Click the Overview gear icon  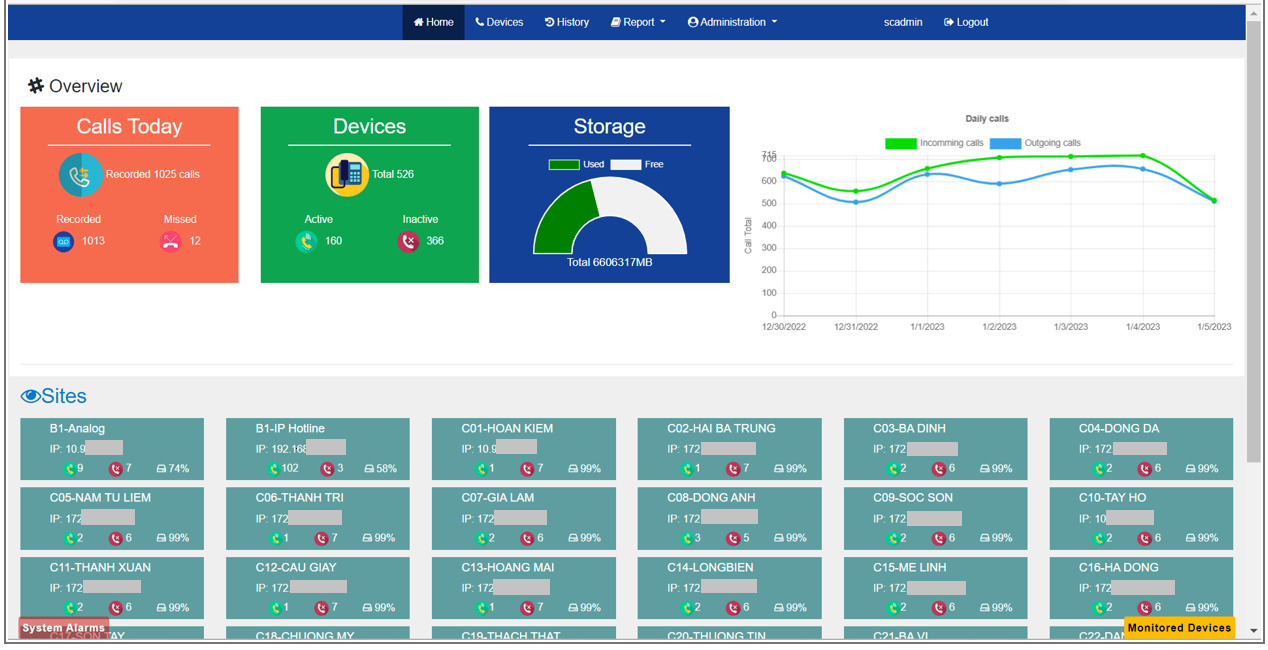pos(36,86)
